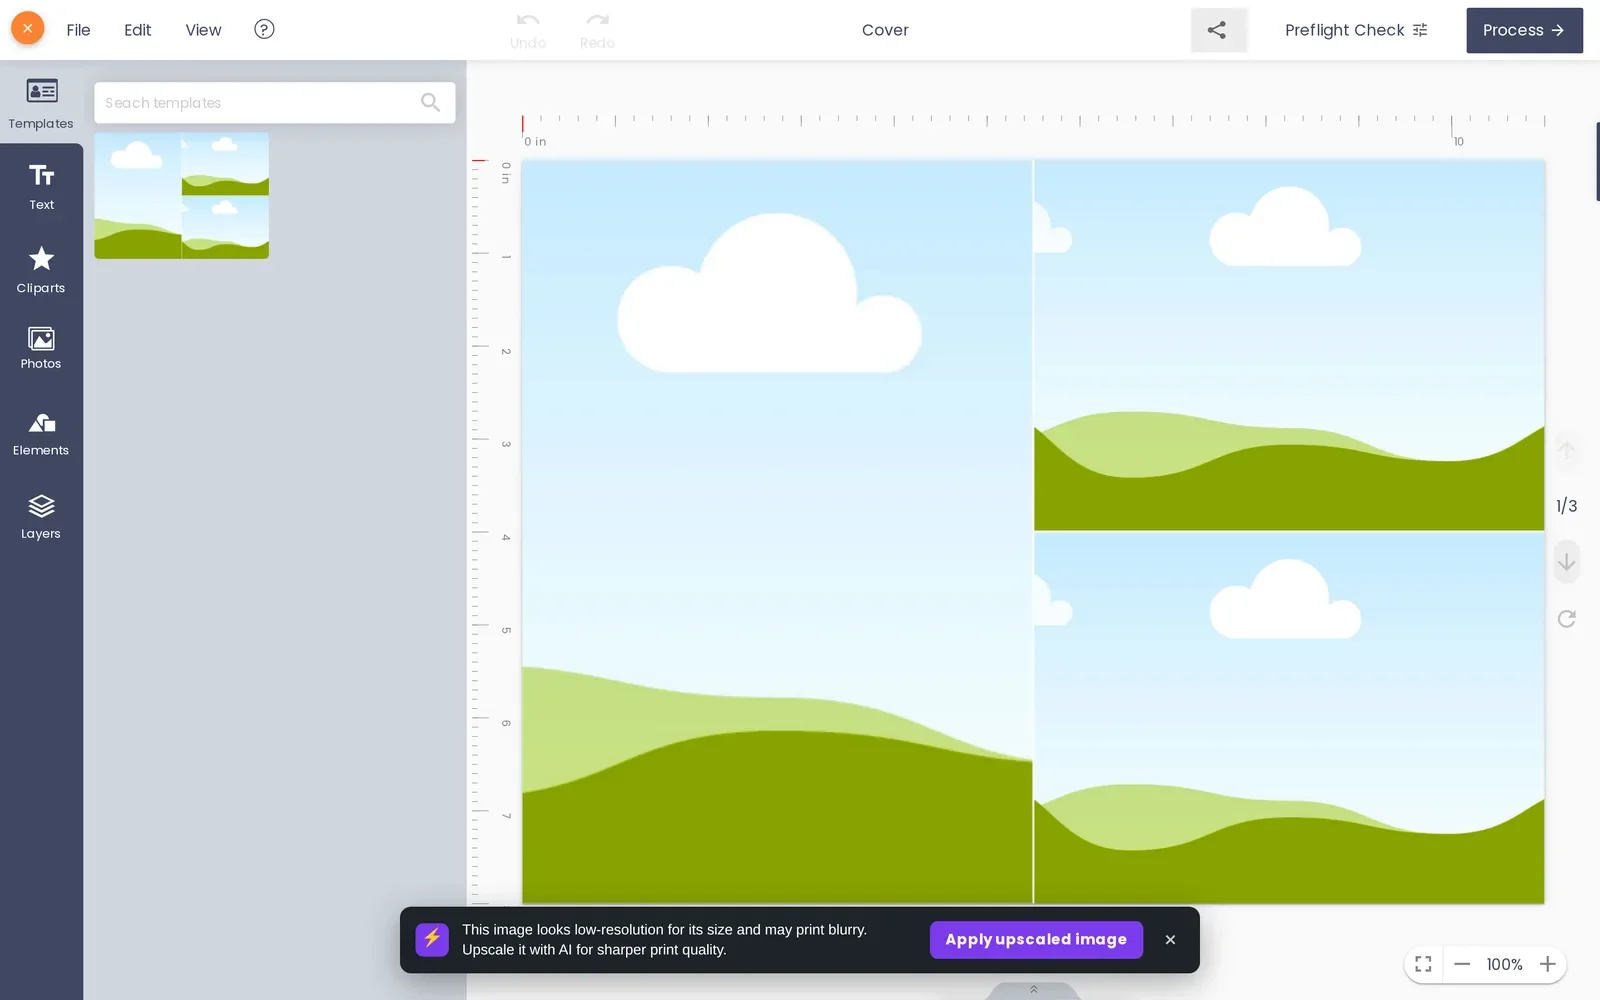This screenshot has width=1600, height=1000.
Task: Open the Cliparts panel
Action: (41, 270)
